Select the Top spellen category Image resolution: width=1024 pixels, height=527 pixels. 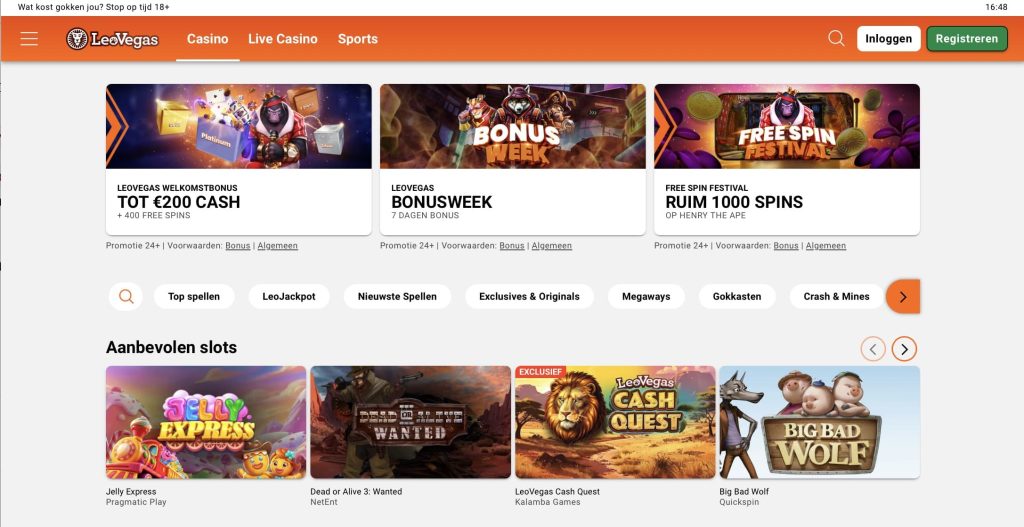pyautogui.click(x=194, y=296)
